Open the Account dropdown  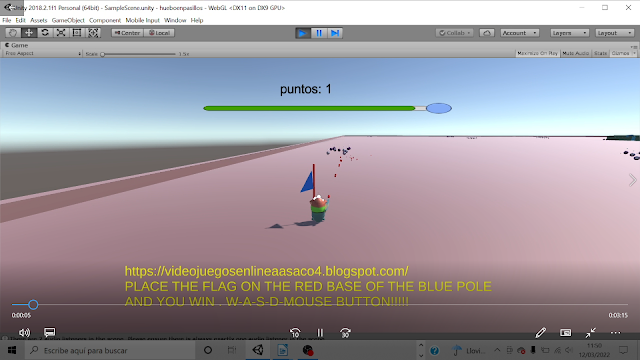coord(520,33)
